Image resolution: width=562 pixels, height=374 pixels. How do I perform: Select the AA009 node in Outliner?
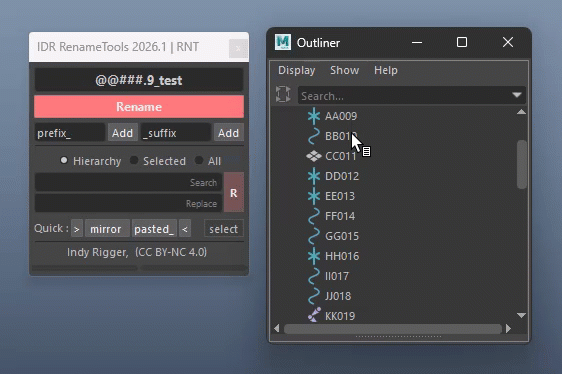pos(341,116)
